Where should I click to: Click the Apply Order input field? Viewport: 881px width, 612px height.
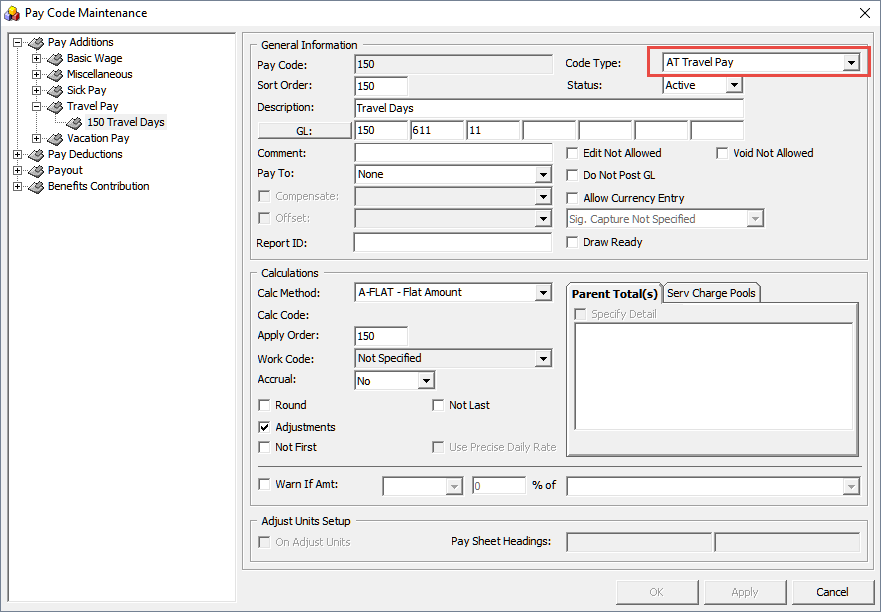click(x=382, y=336)
